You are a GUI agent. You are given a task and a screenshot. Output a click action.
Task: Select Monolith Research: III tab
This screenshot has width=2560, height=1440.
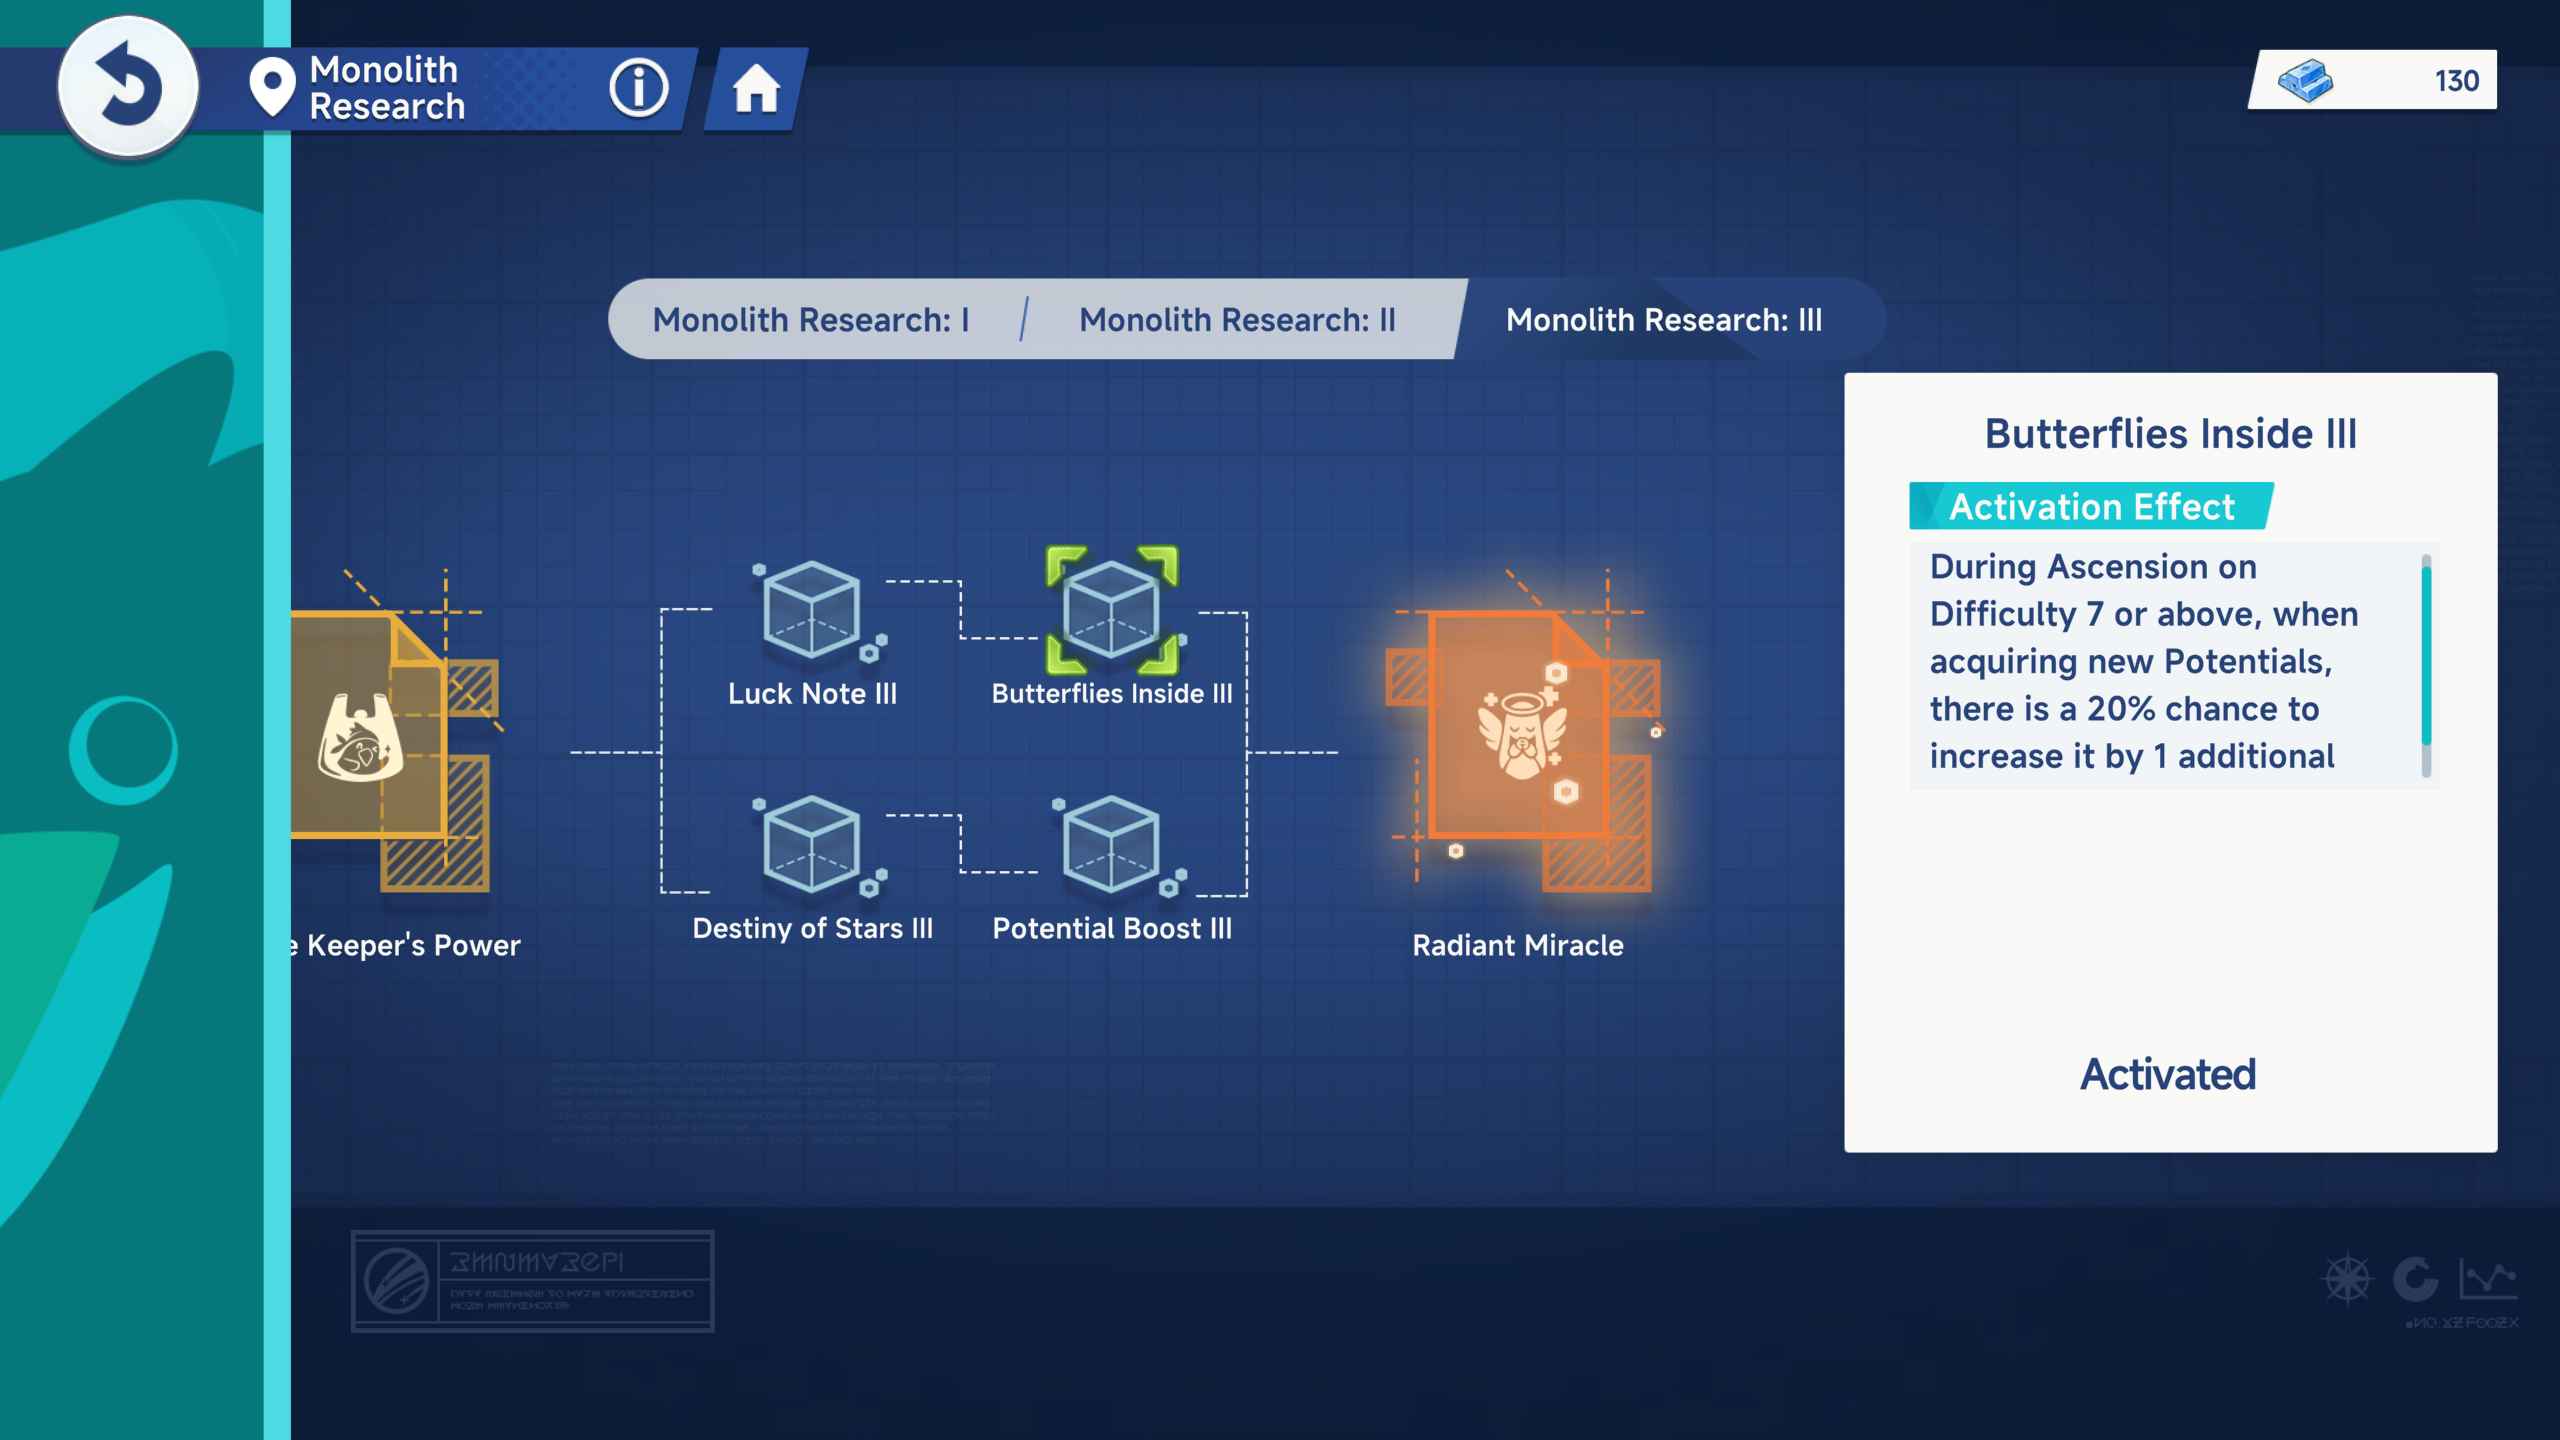coord(1664,320)
